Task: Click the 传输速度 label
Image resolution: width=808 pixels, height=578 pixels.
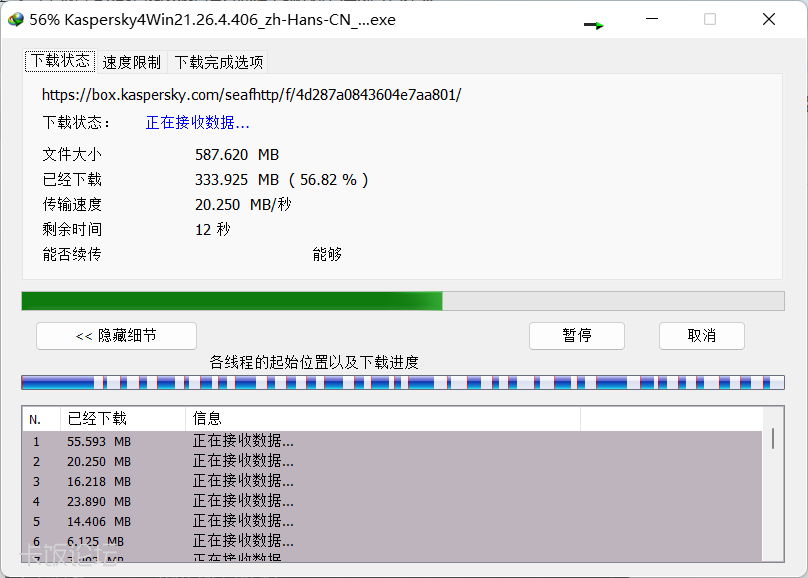Action: 72,205
